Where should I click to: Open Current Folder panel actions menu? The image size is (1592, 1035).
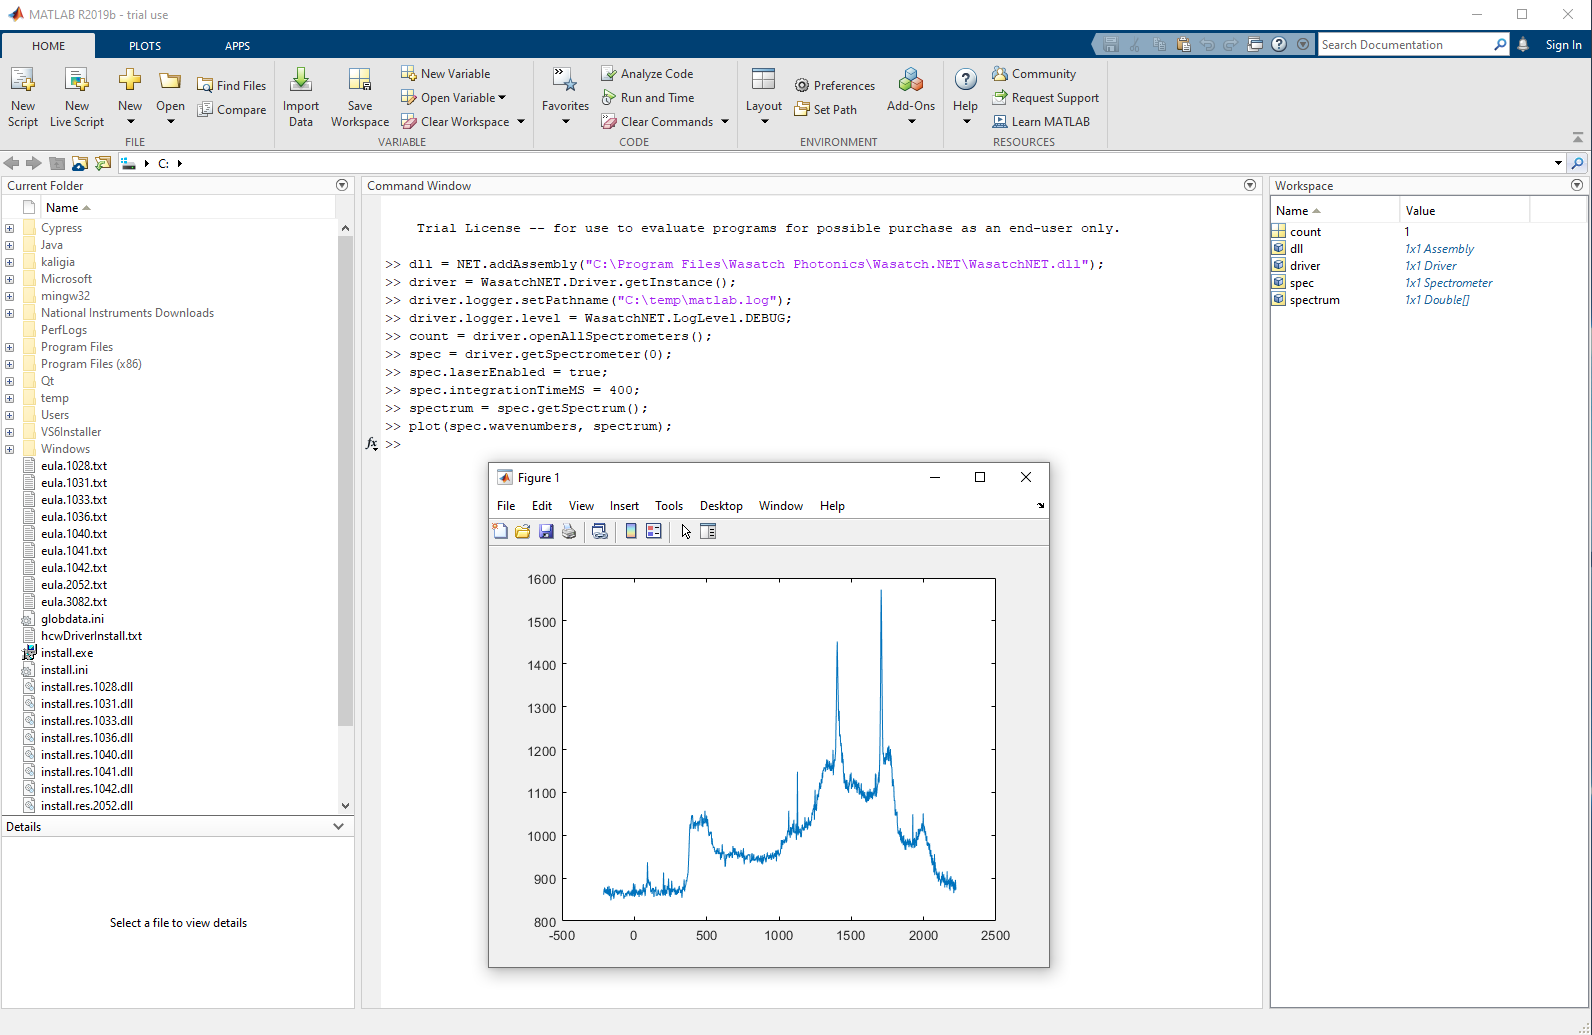pyautogui.click(x=342, y=185)
